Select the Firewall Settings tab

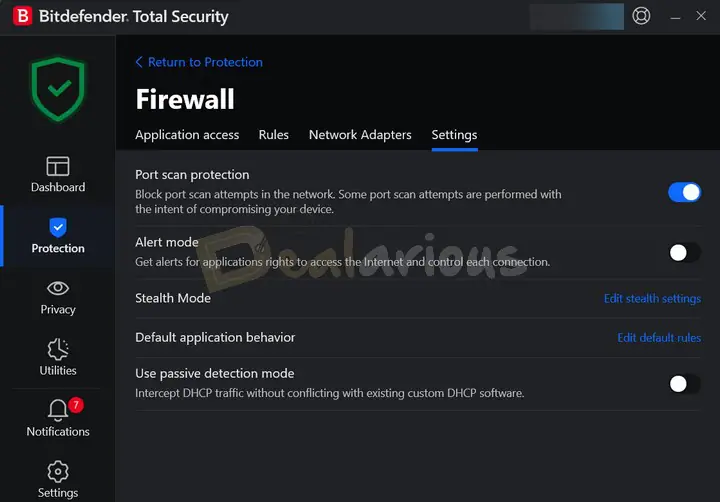pos(454,135)
